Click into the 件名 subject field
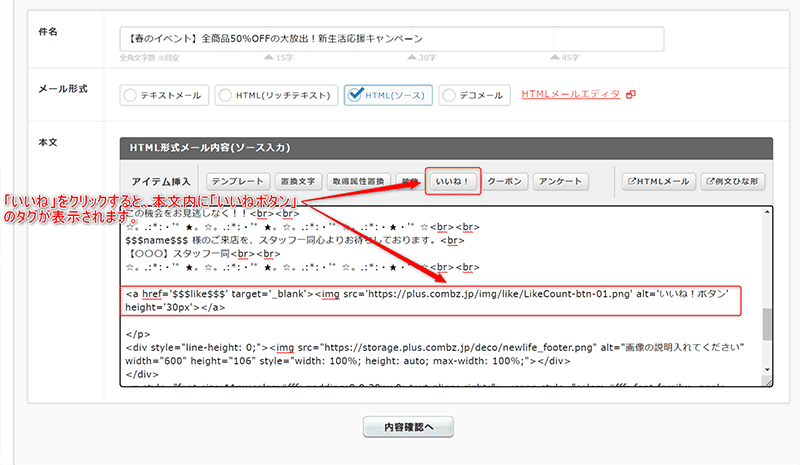This screenshot has width=800, height=465. [x=390, y=38]
